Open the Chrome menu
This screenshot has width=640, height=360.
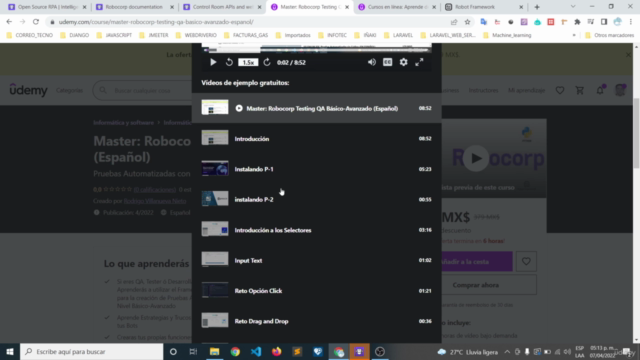[631, 22]
